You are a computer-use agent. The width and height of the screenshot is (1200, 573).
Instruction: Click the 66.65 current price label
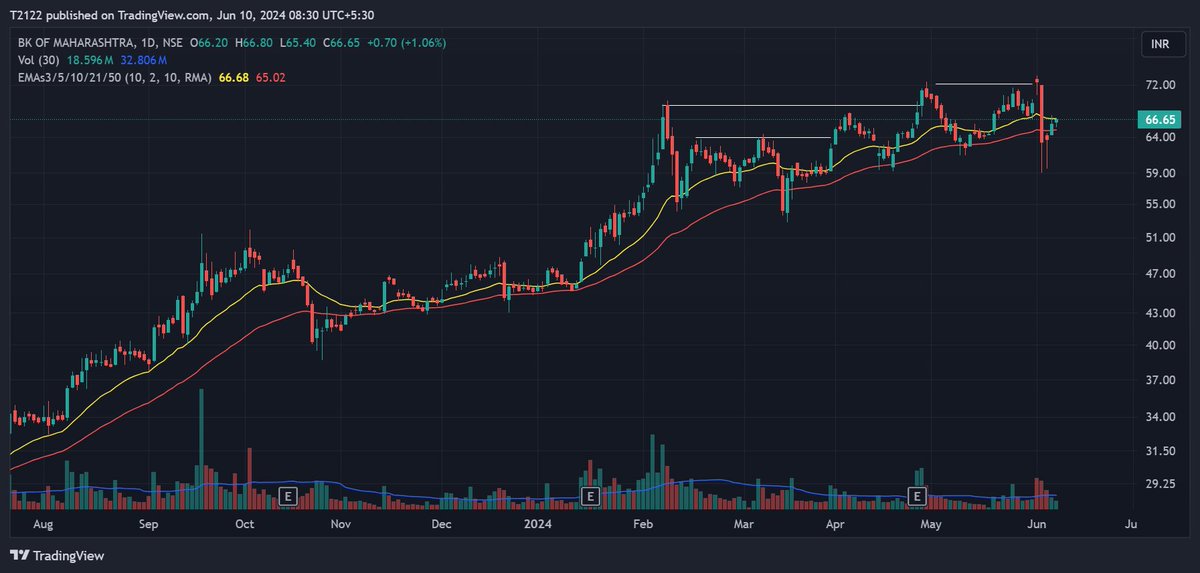(x=1158, y=120)
